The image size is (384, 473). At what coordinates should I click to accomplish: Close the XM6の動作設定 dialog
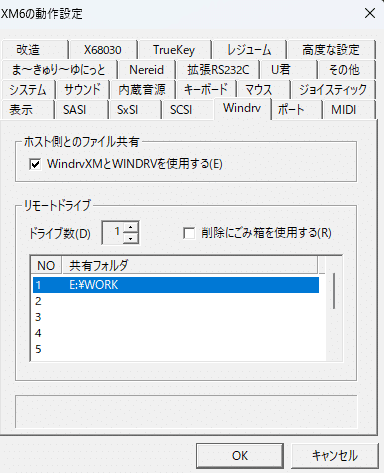point(370,13)
